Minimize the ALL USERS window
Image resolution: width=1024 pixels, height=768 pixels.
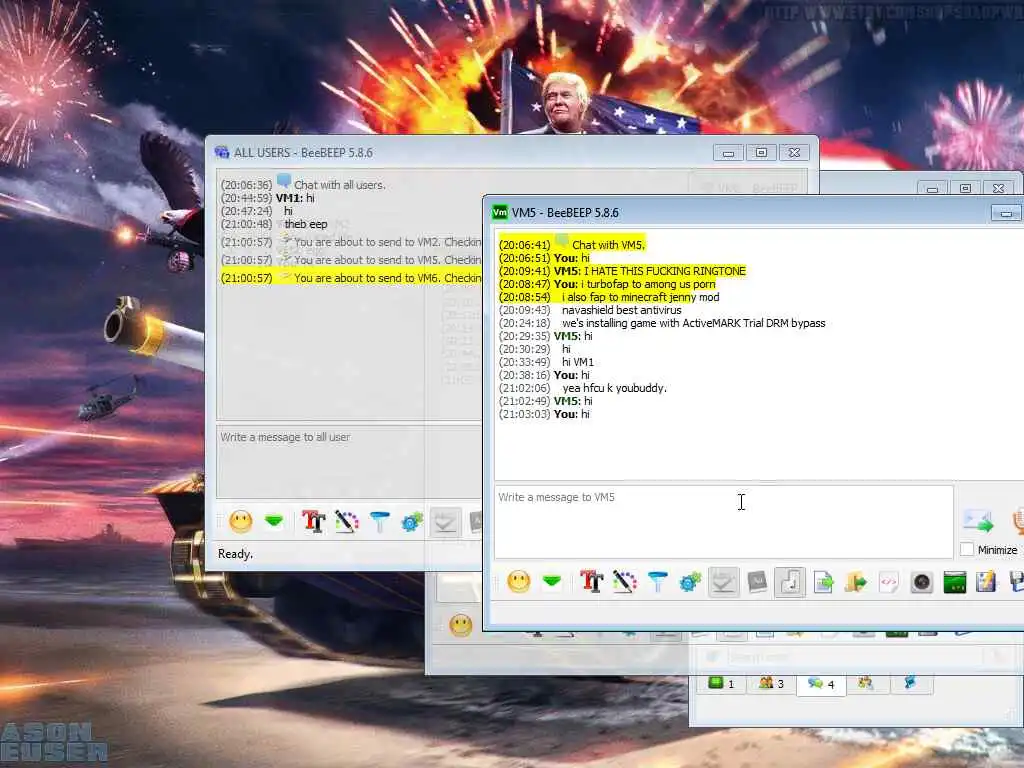(x=729, y=153)
